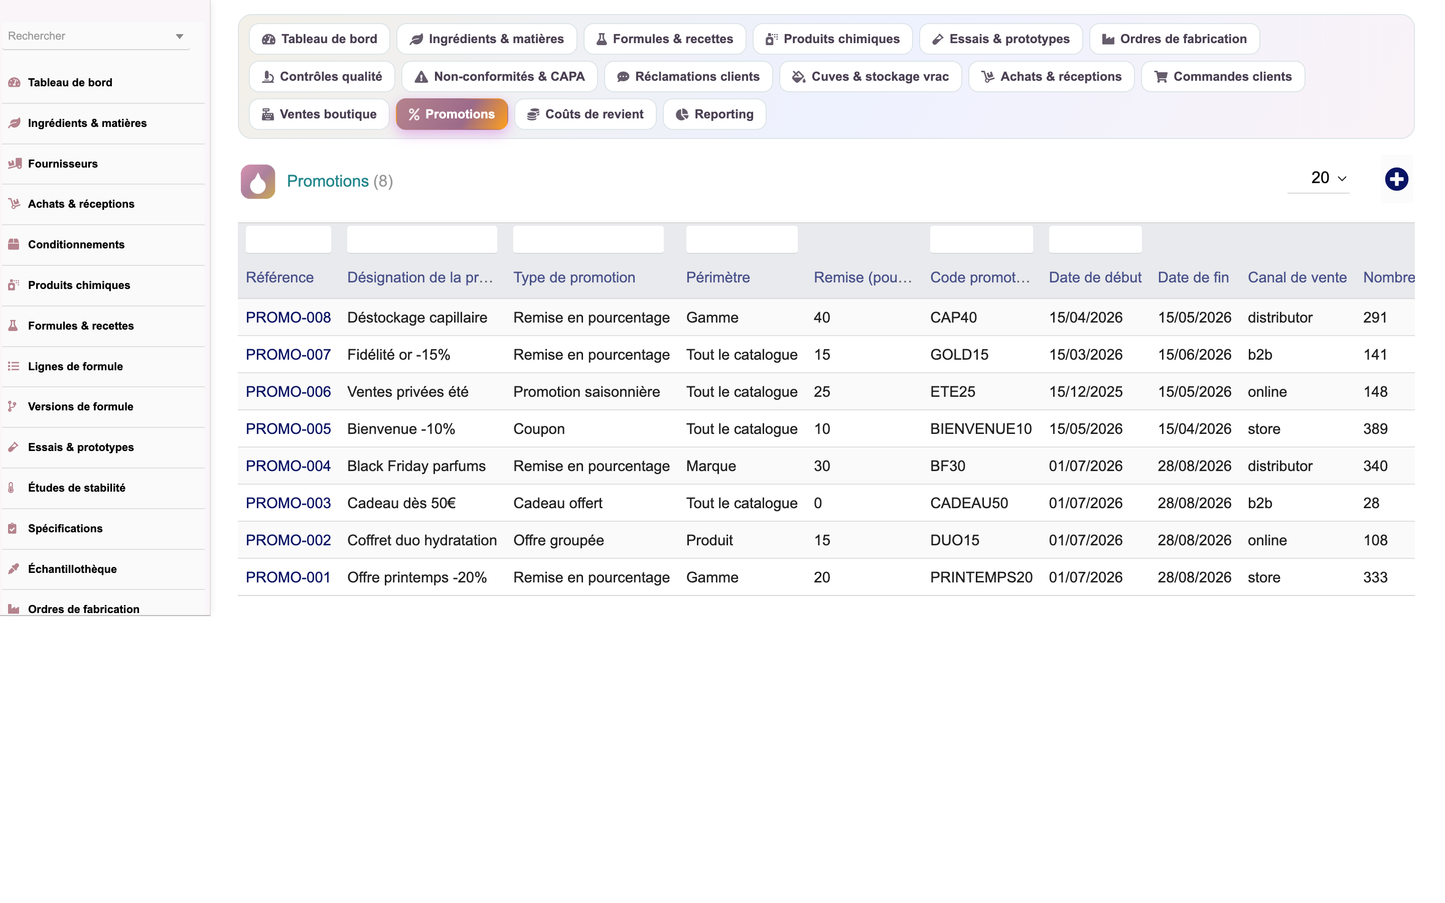Open the Tableau de bord top tab
Viewport: 1445px width, 903px height.
tap(320, 39)
